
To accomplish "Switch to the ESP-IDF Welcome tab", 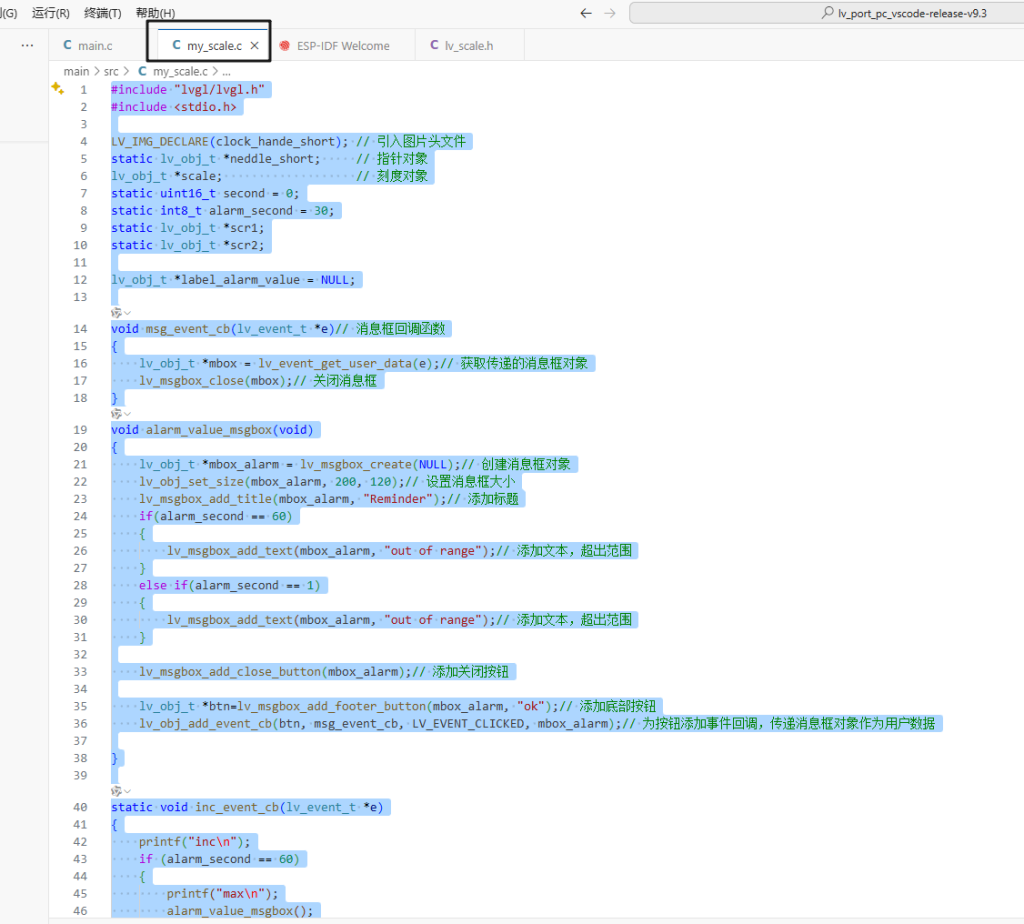I will point(334,46).
